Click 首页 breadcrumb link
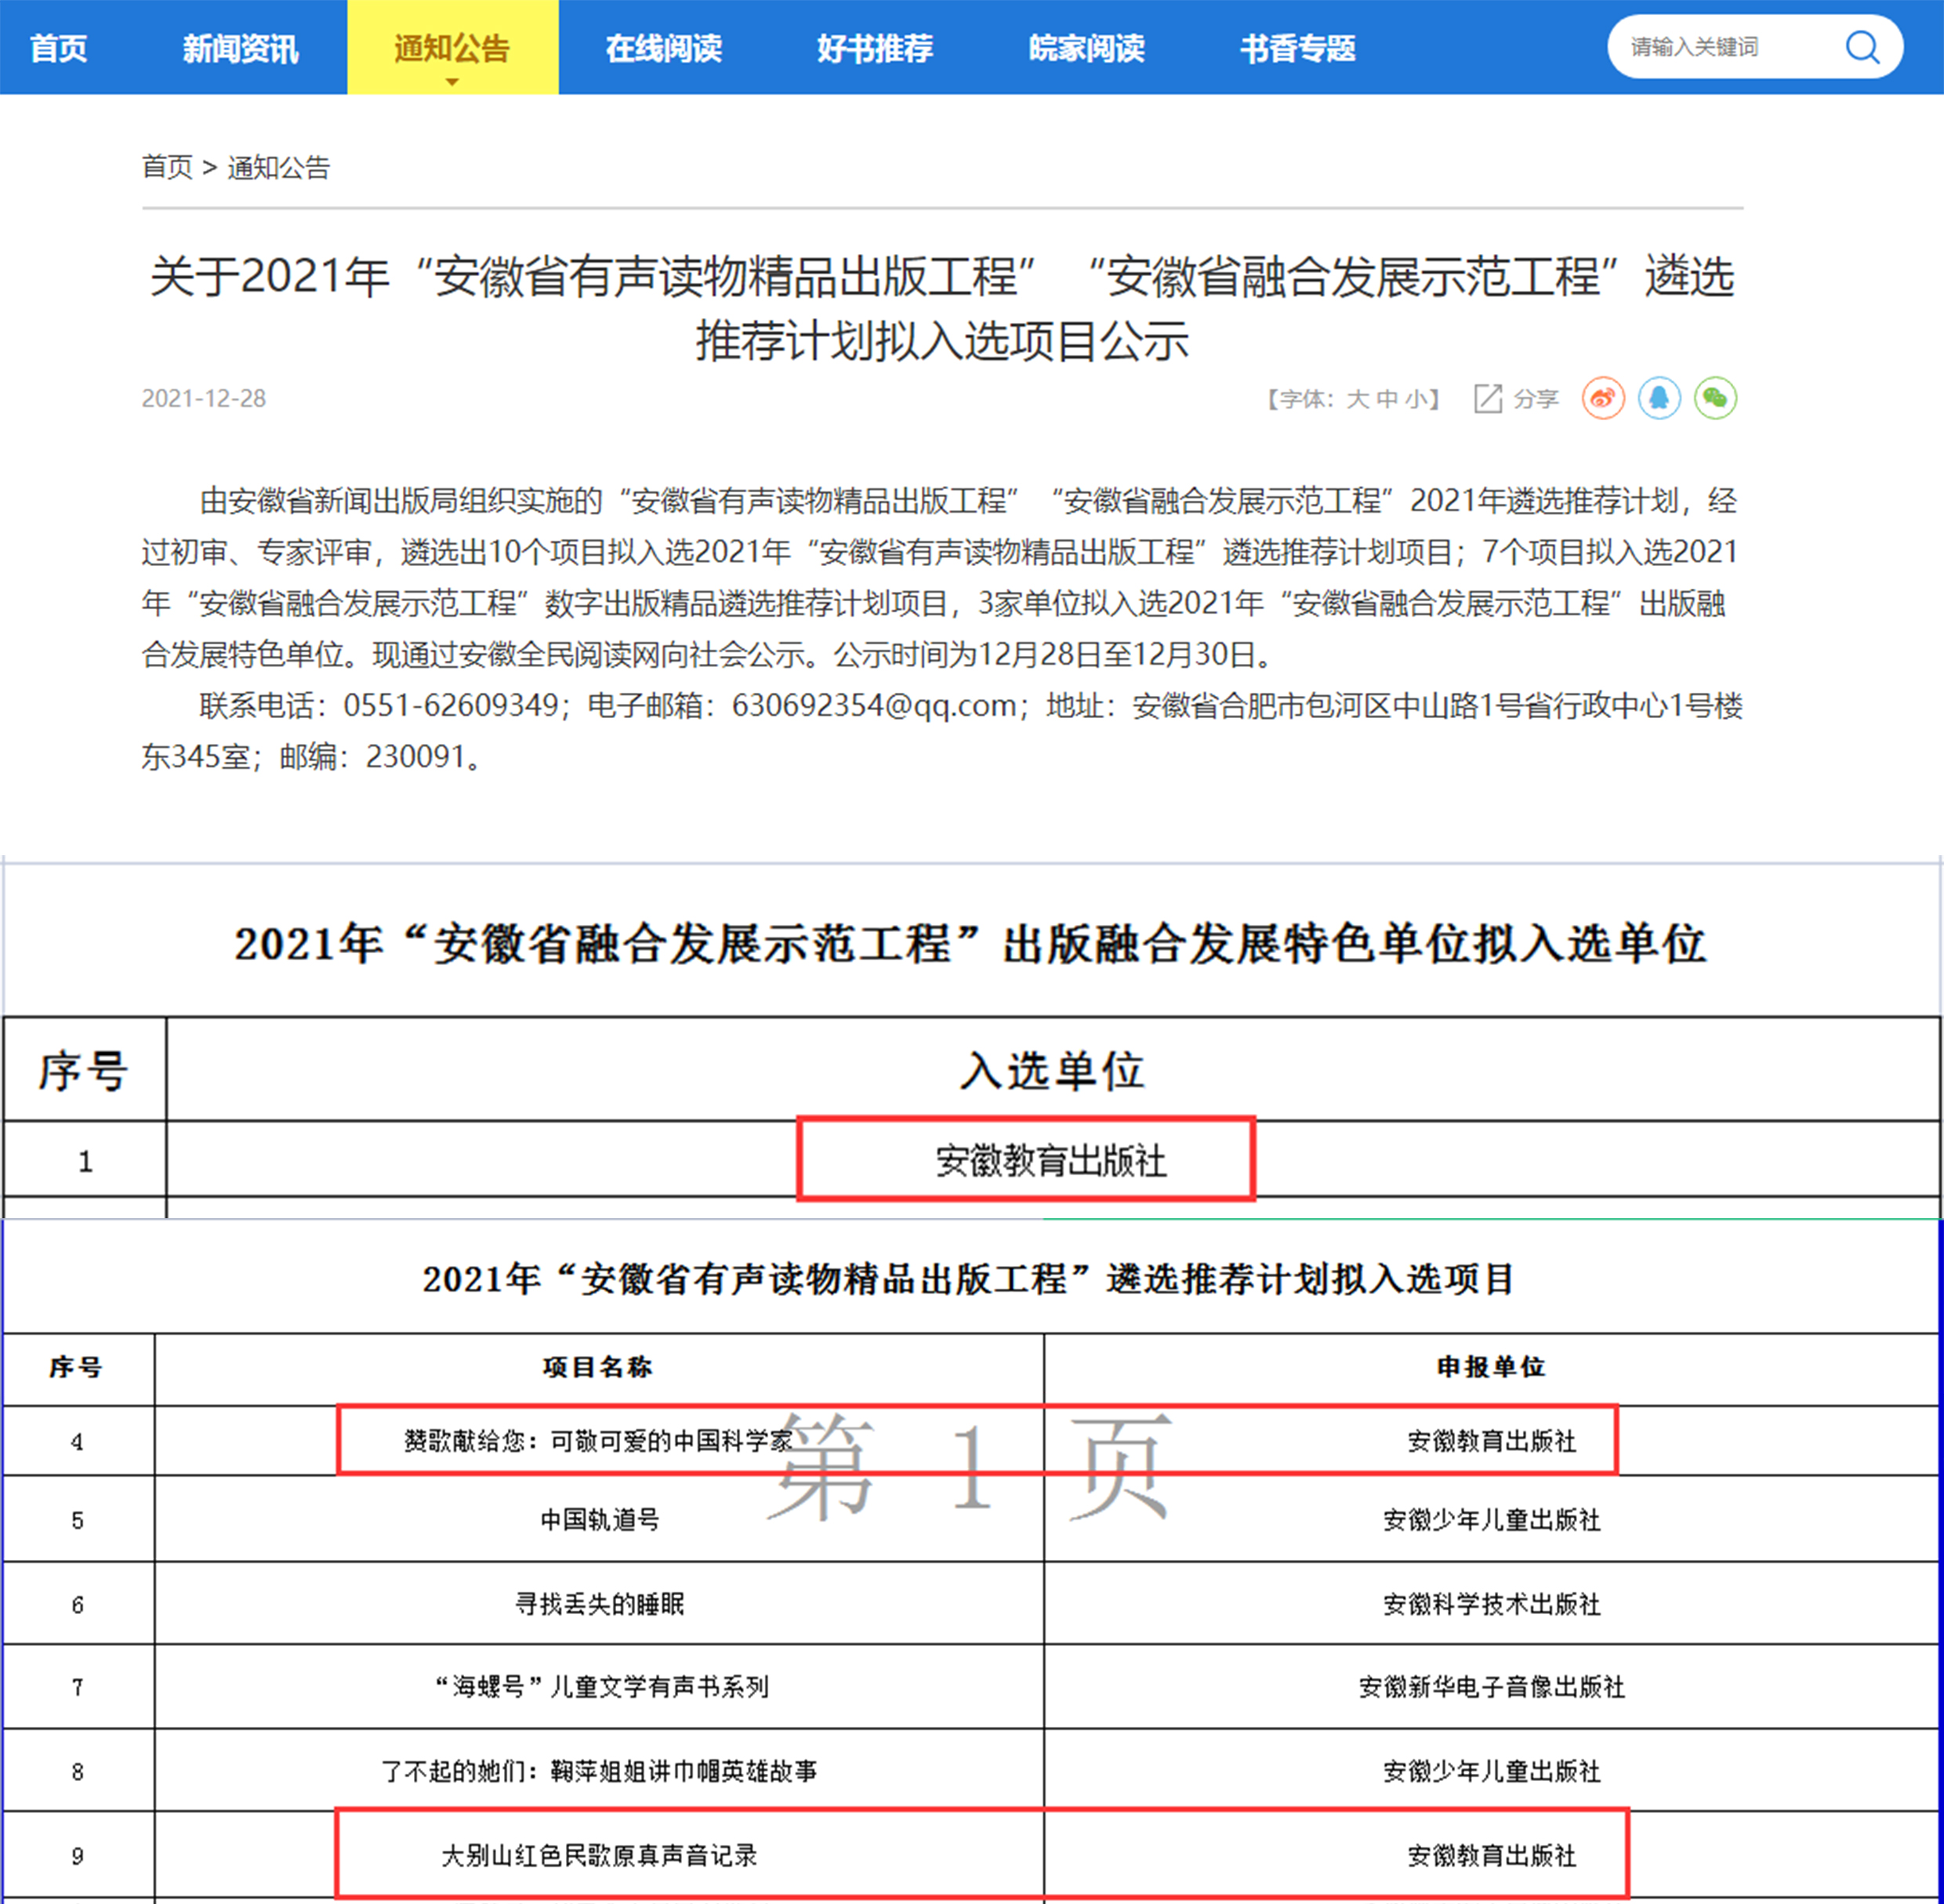 (167, 167)
